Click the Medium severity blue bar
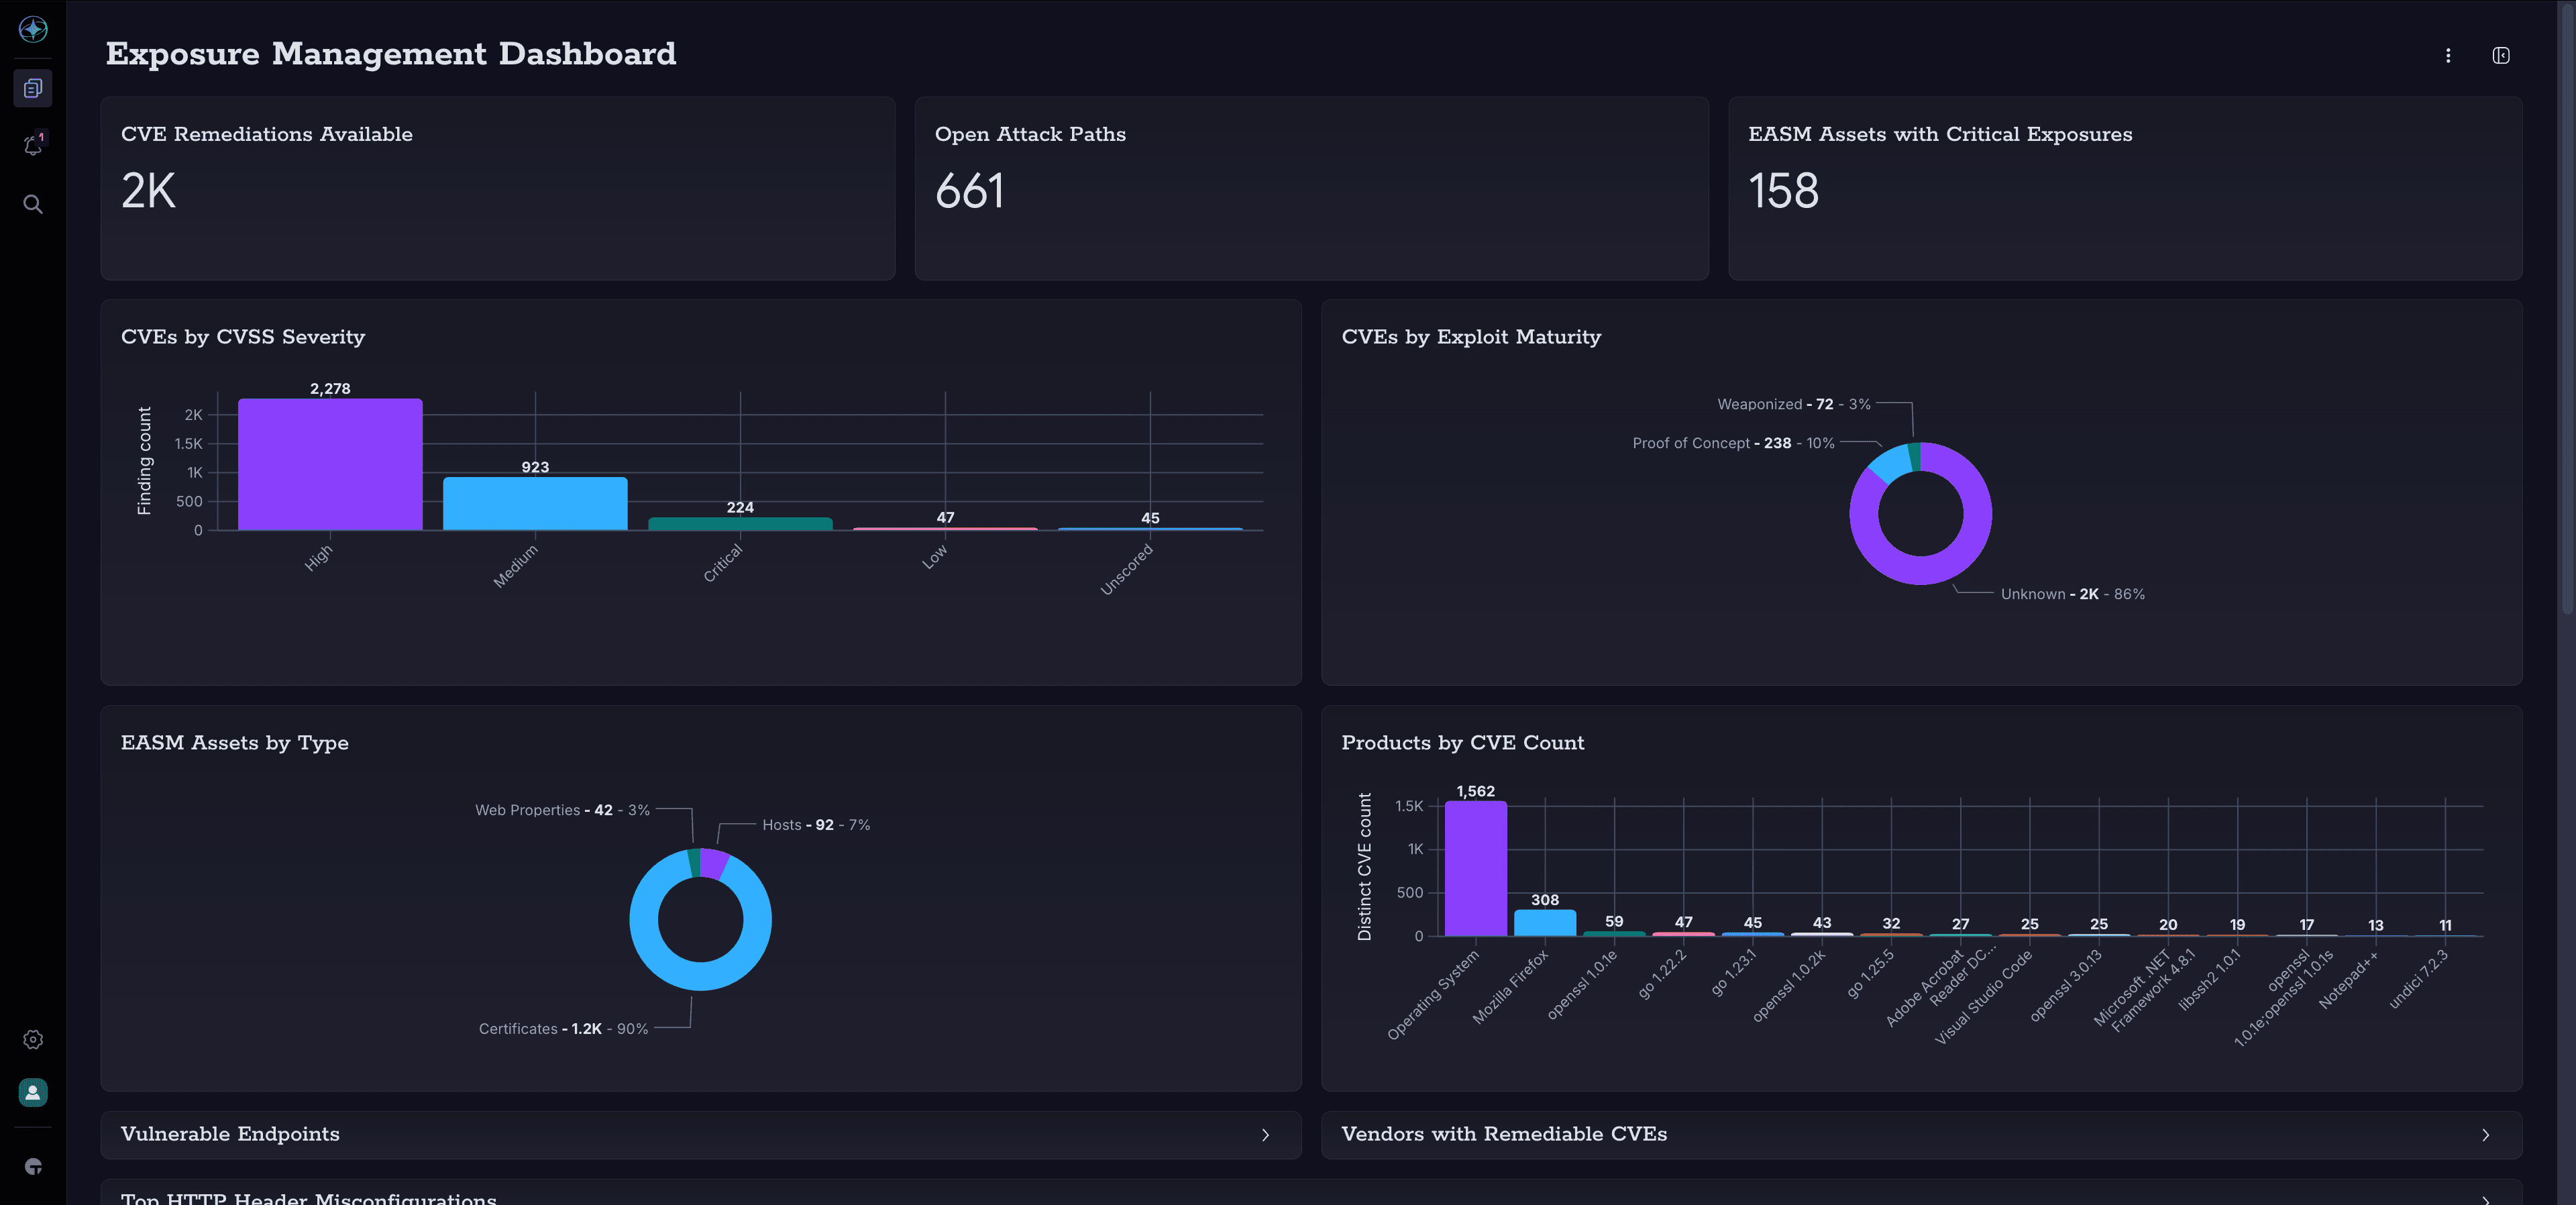 tap(535, 504)
